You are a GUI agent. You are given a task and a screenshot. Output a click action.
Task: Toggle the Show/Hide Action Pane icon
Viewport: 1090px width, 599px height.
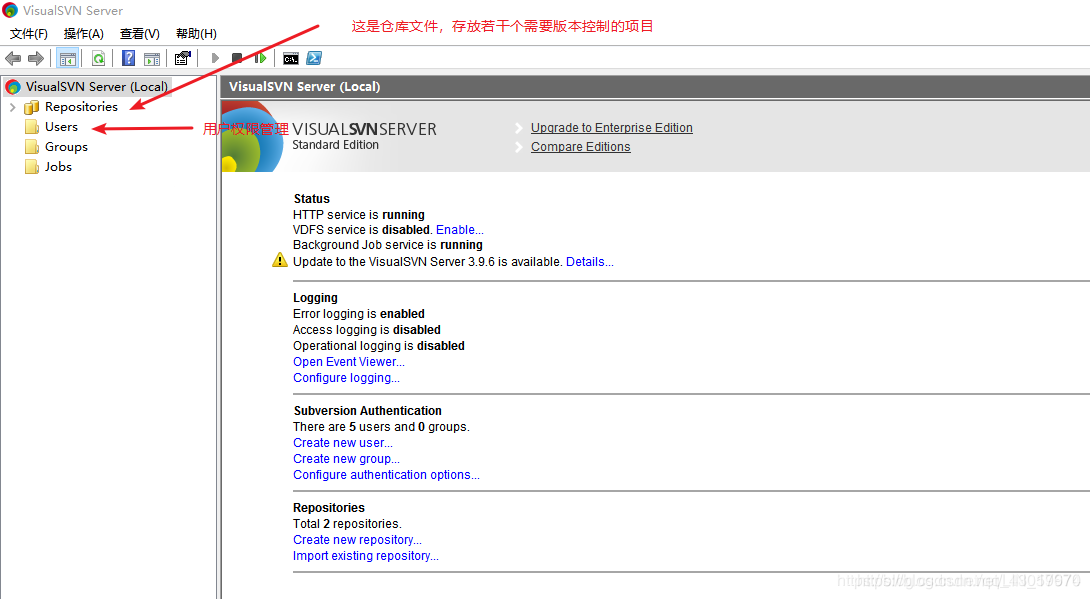click(152, 58)
